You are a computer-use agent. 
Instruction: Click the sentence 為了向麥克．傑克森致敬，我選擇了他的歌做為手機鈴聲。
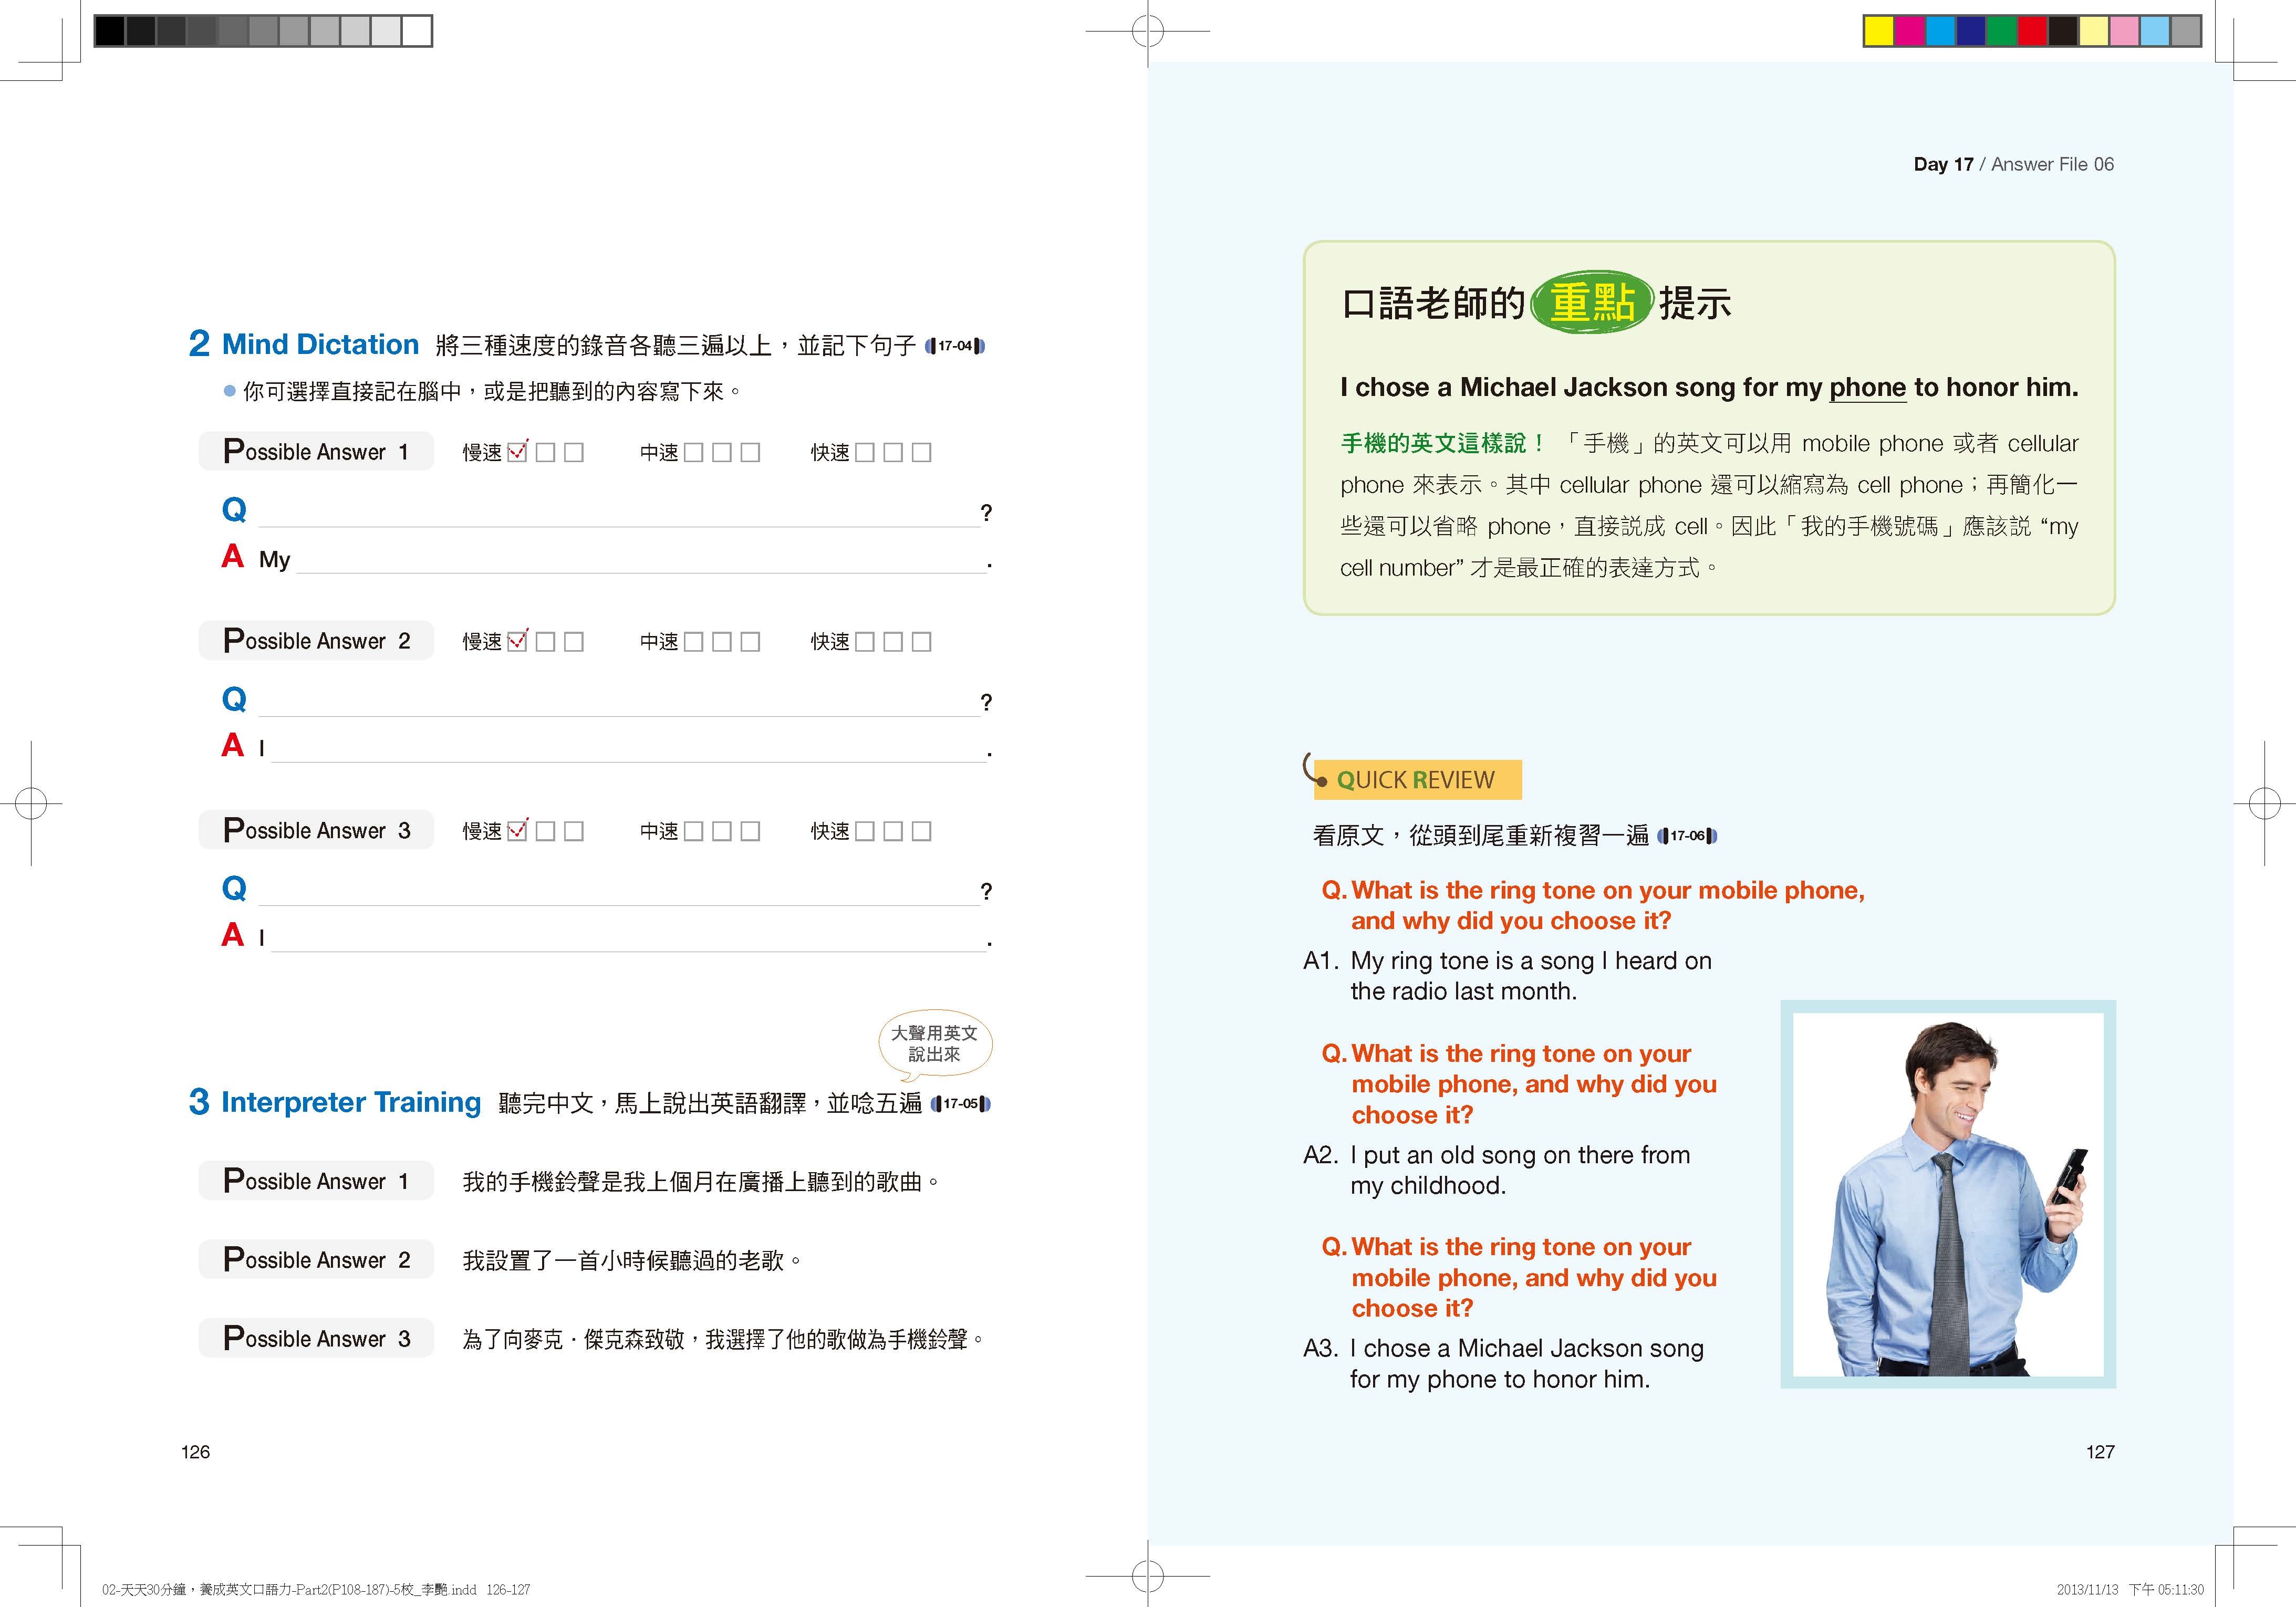point(724,1340)
